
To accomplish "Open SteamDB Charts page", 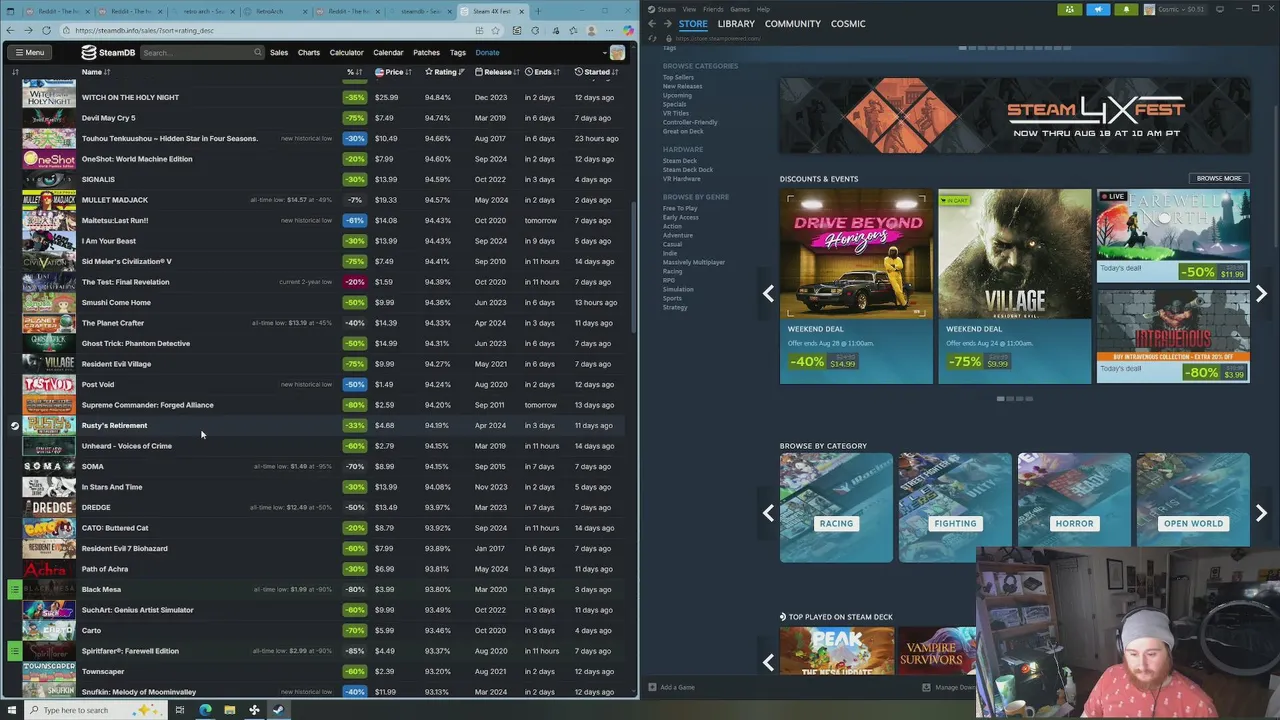I will click(309, 52).
